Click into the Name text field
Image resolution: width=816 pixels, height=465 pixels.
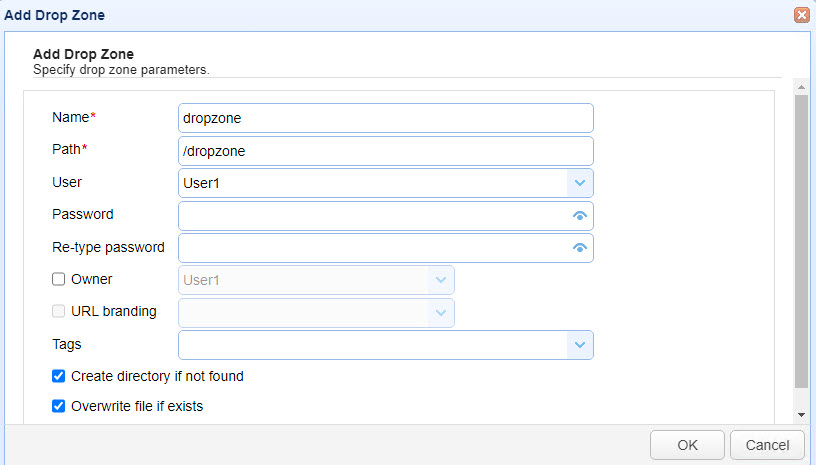(385, 118)
